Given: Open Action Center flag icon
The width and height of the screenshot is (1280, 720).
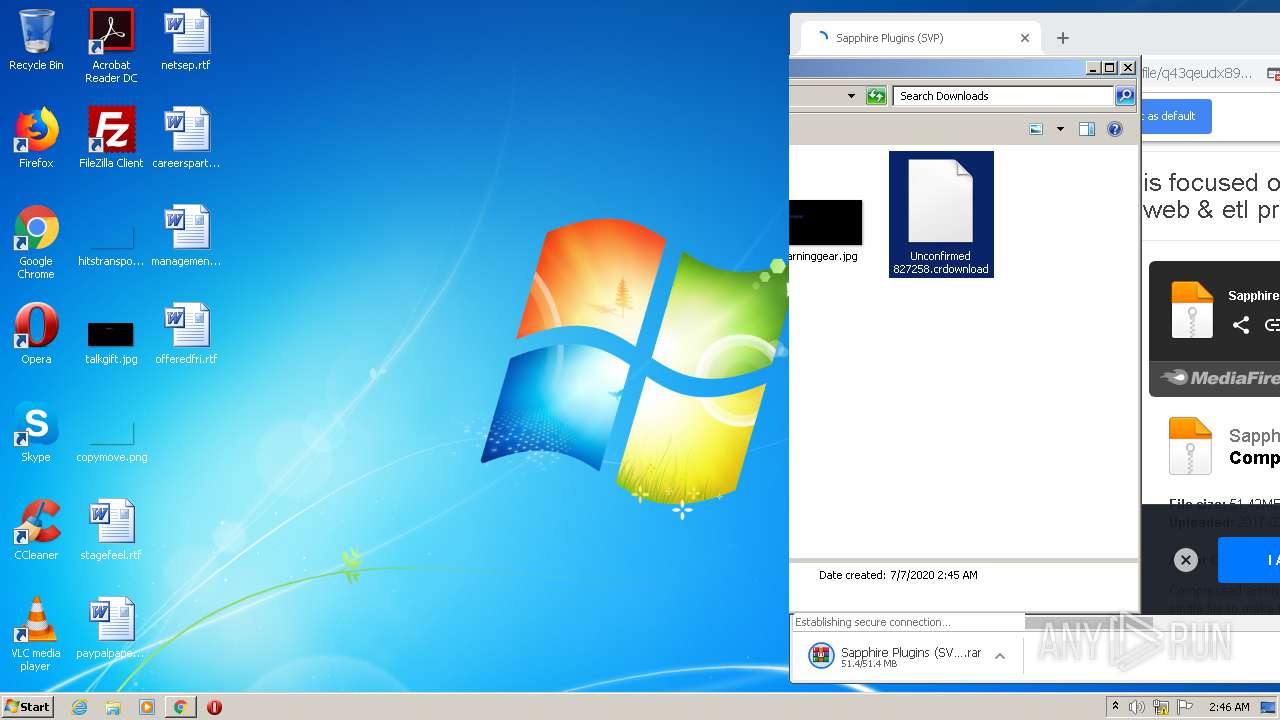Looking at the screenshot, I should coord(1185,707).
